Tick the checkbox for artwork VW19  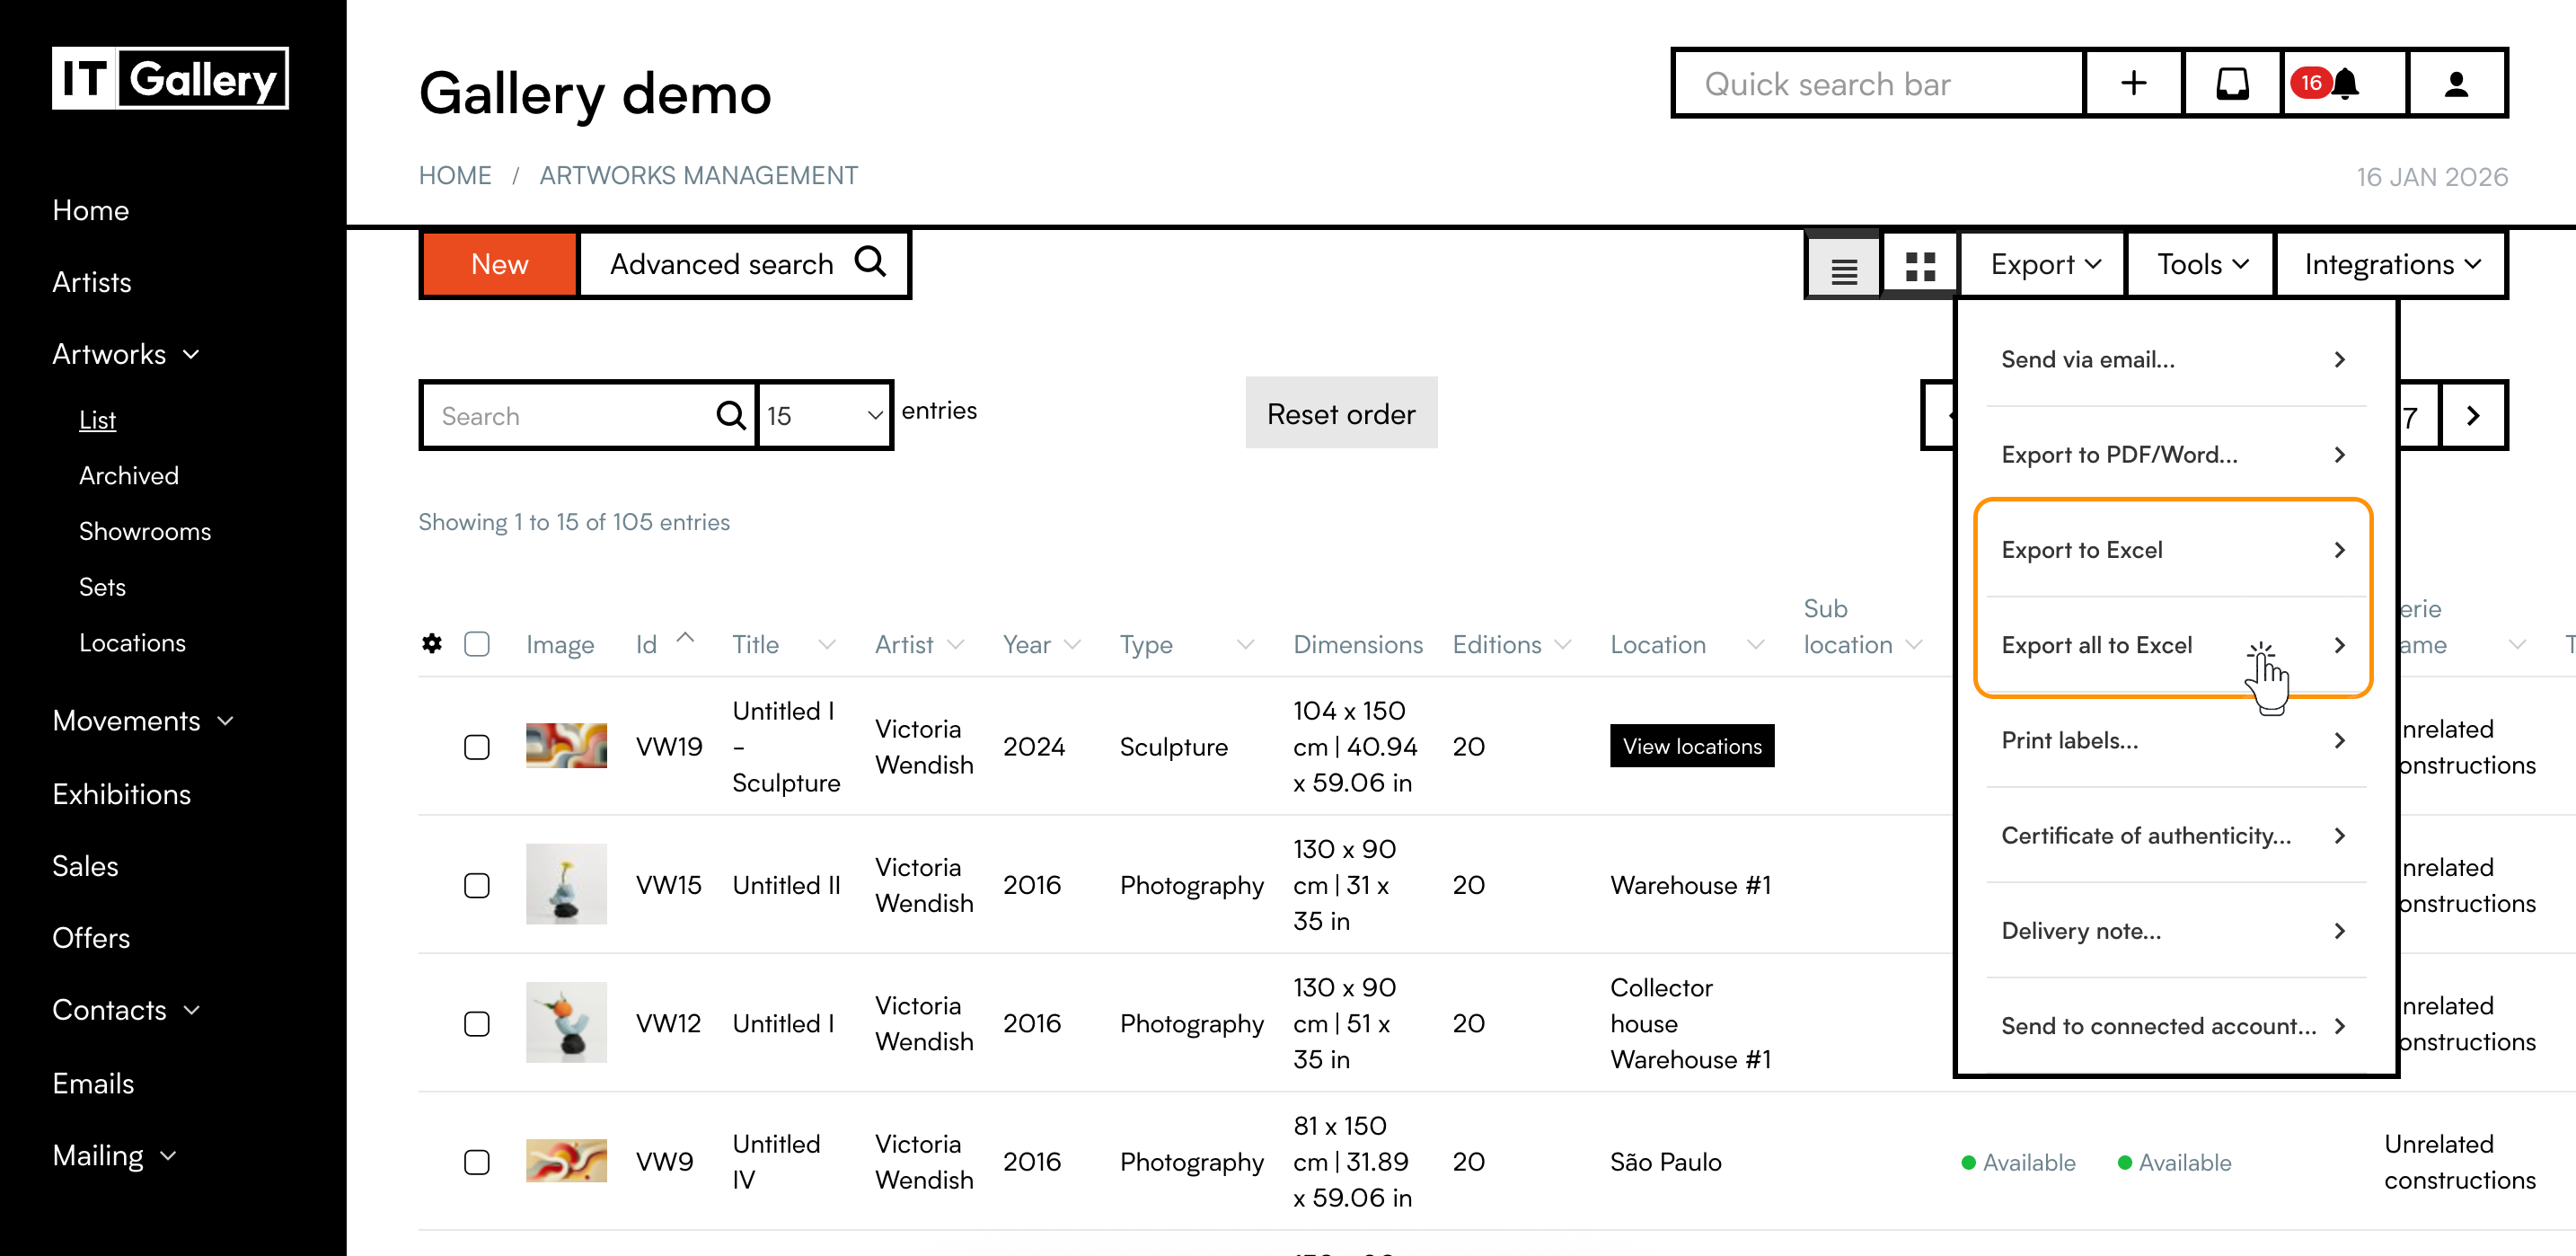tap(477, 747)
